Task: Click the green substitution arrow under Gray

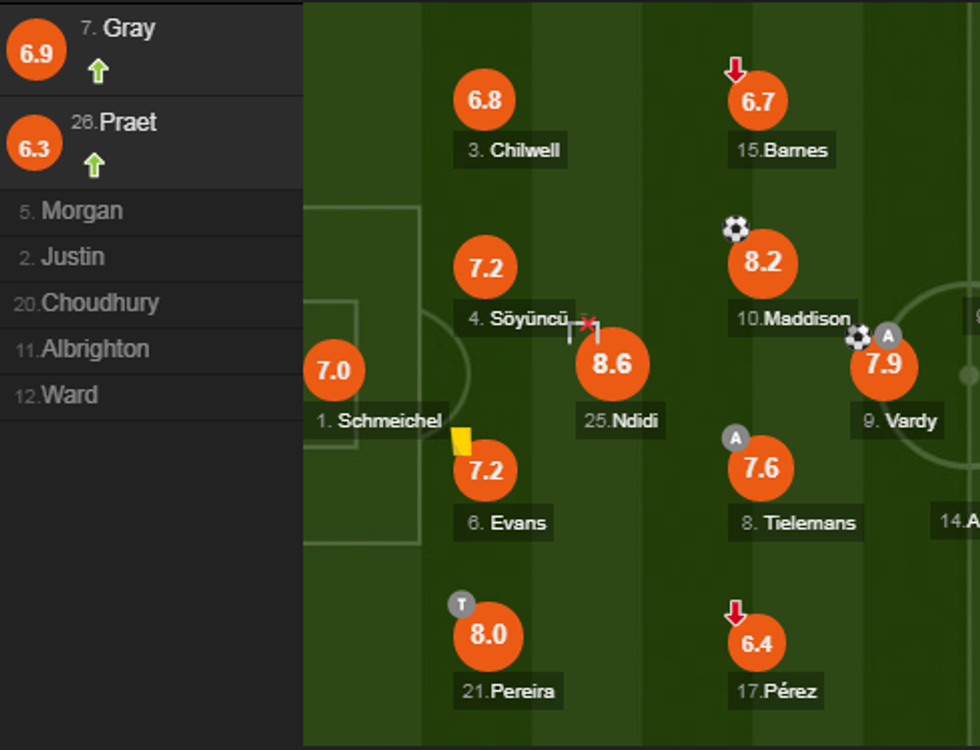Action: pyautogui.click(x=97, y=71)
